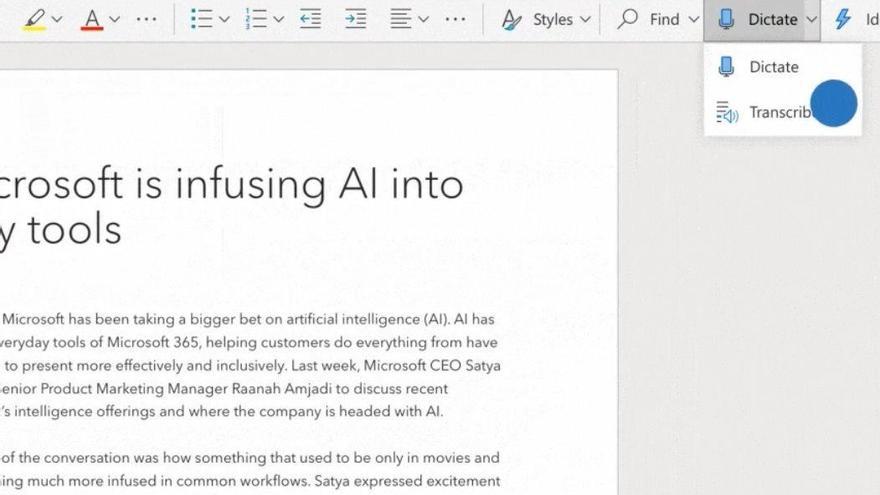Open the Styles gallery

pyautogui.click(x=547, y=19)
